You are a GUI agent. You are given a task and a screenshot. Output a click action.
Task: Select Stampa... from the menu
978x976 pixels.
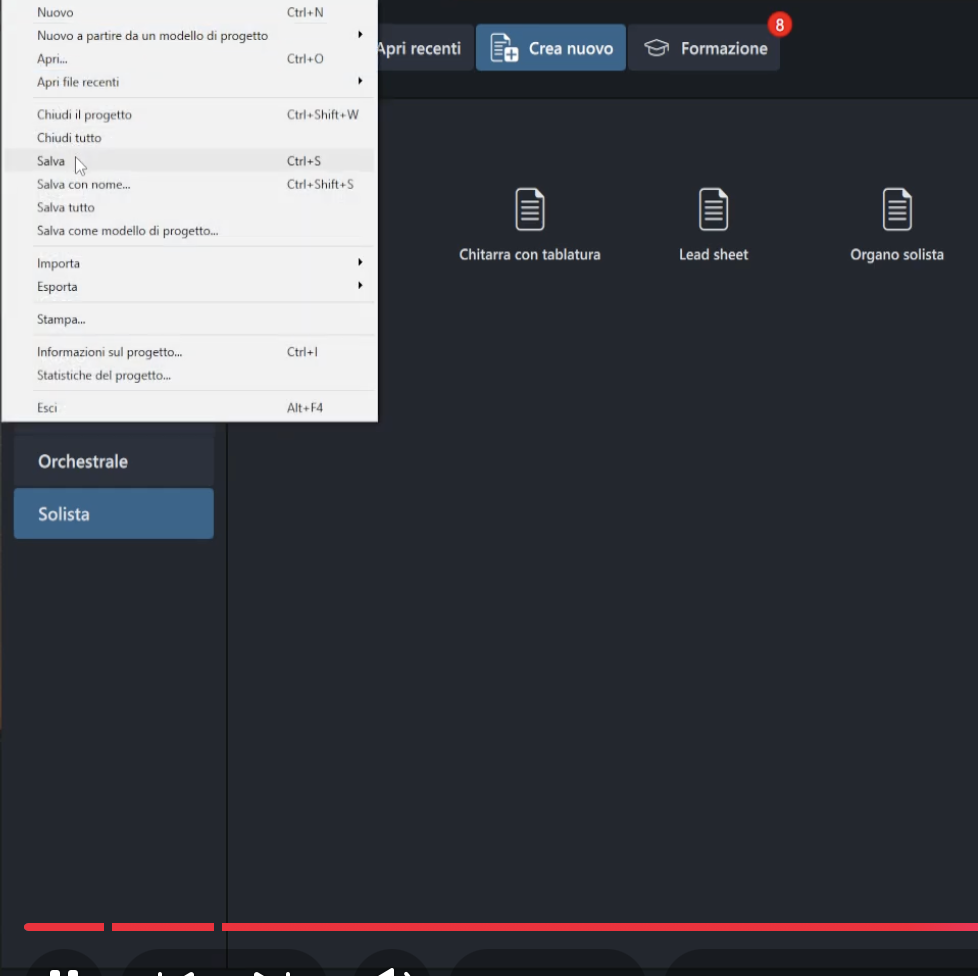[61, 320]
